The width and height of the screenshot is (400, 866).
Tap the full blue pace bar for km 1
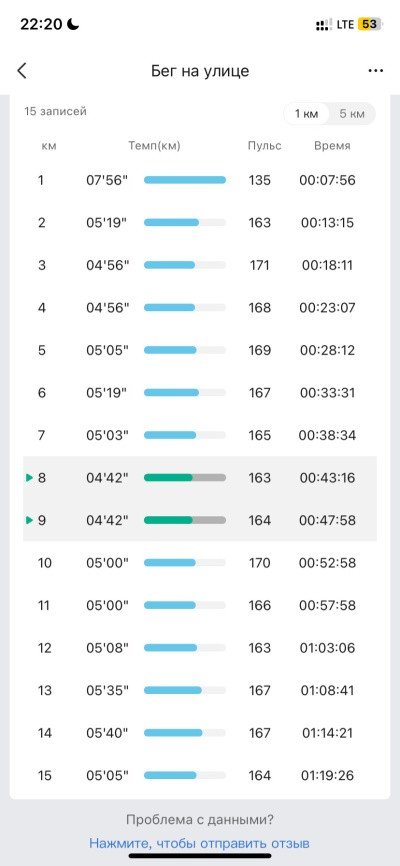point(185,180)
